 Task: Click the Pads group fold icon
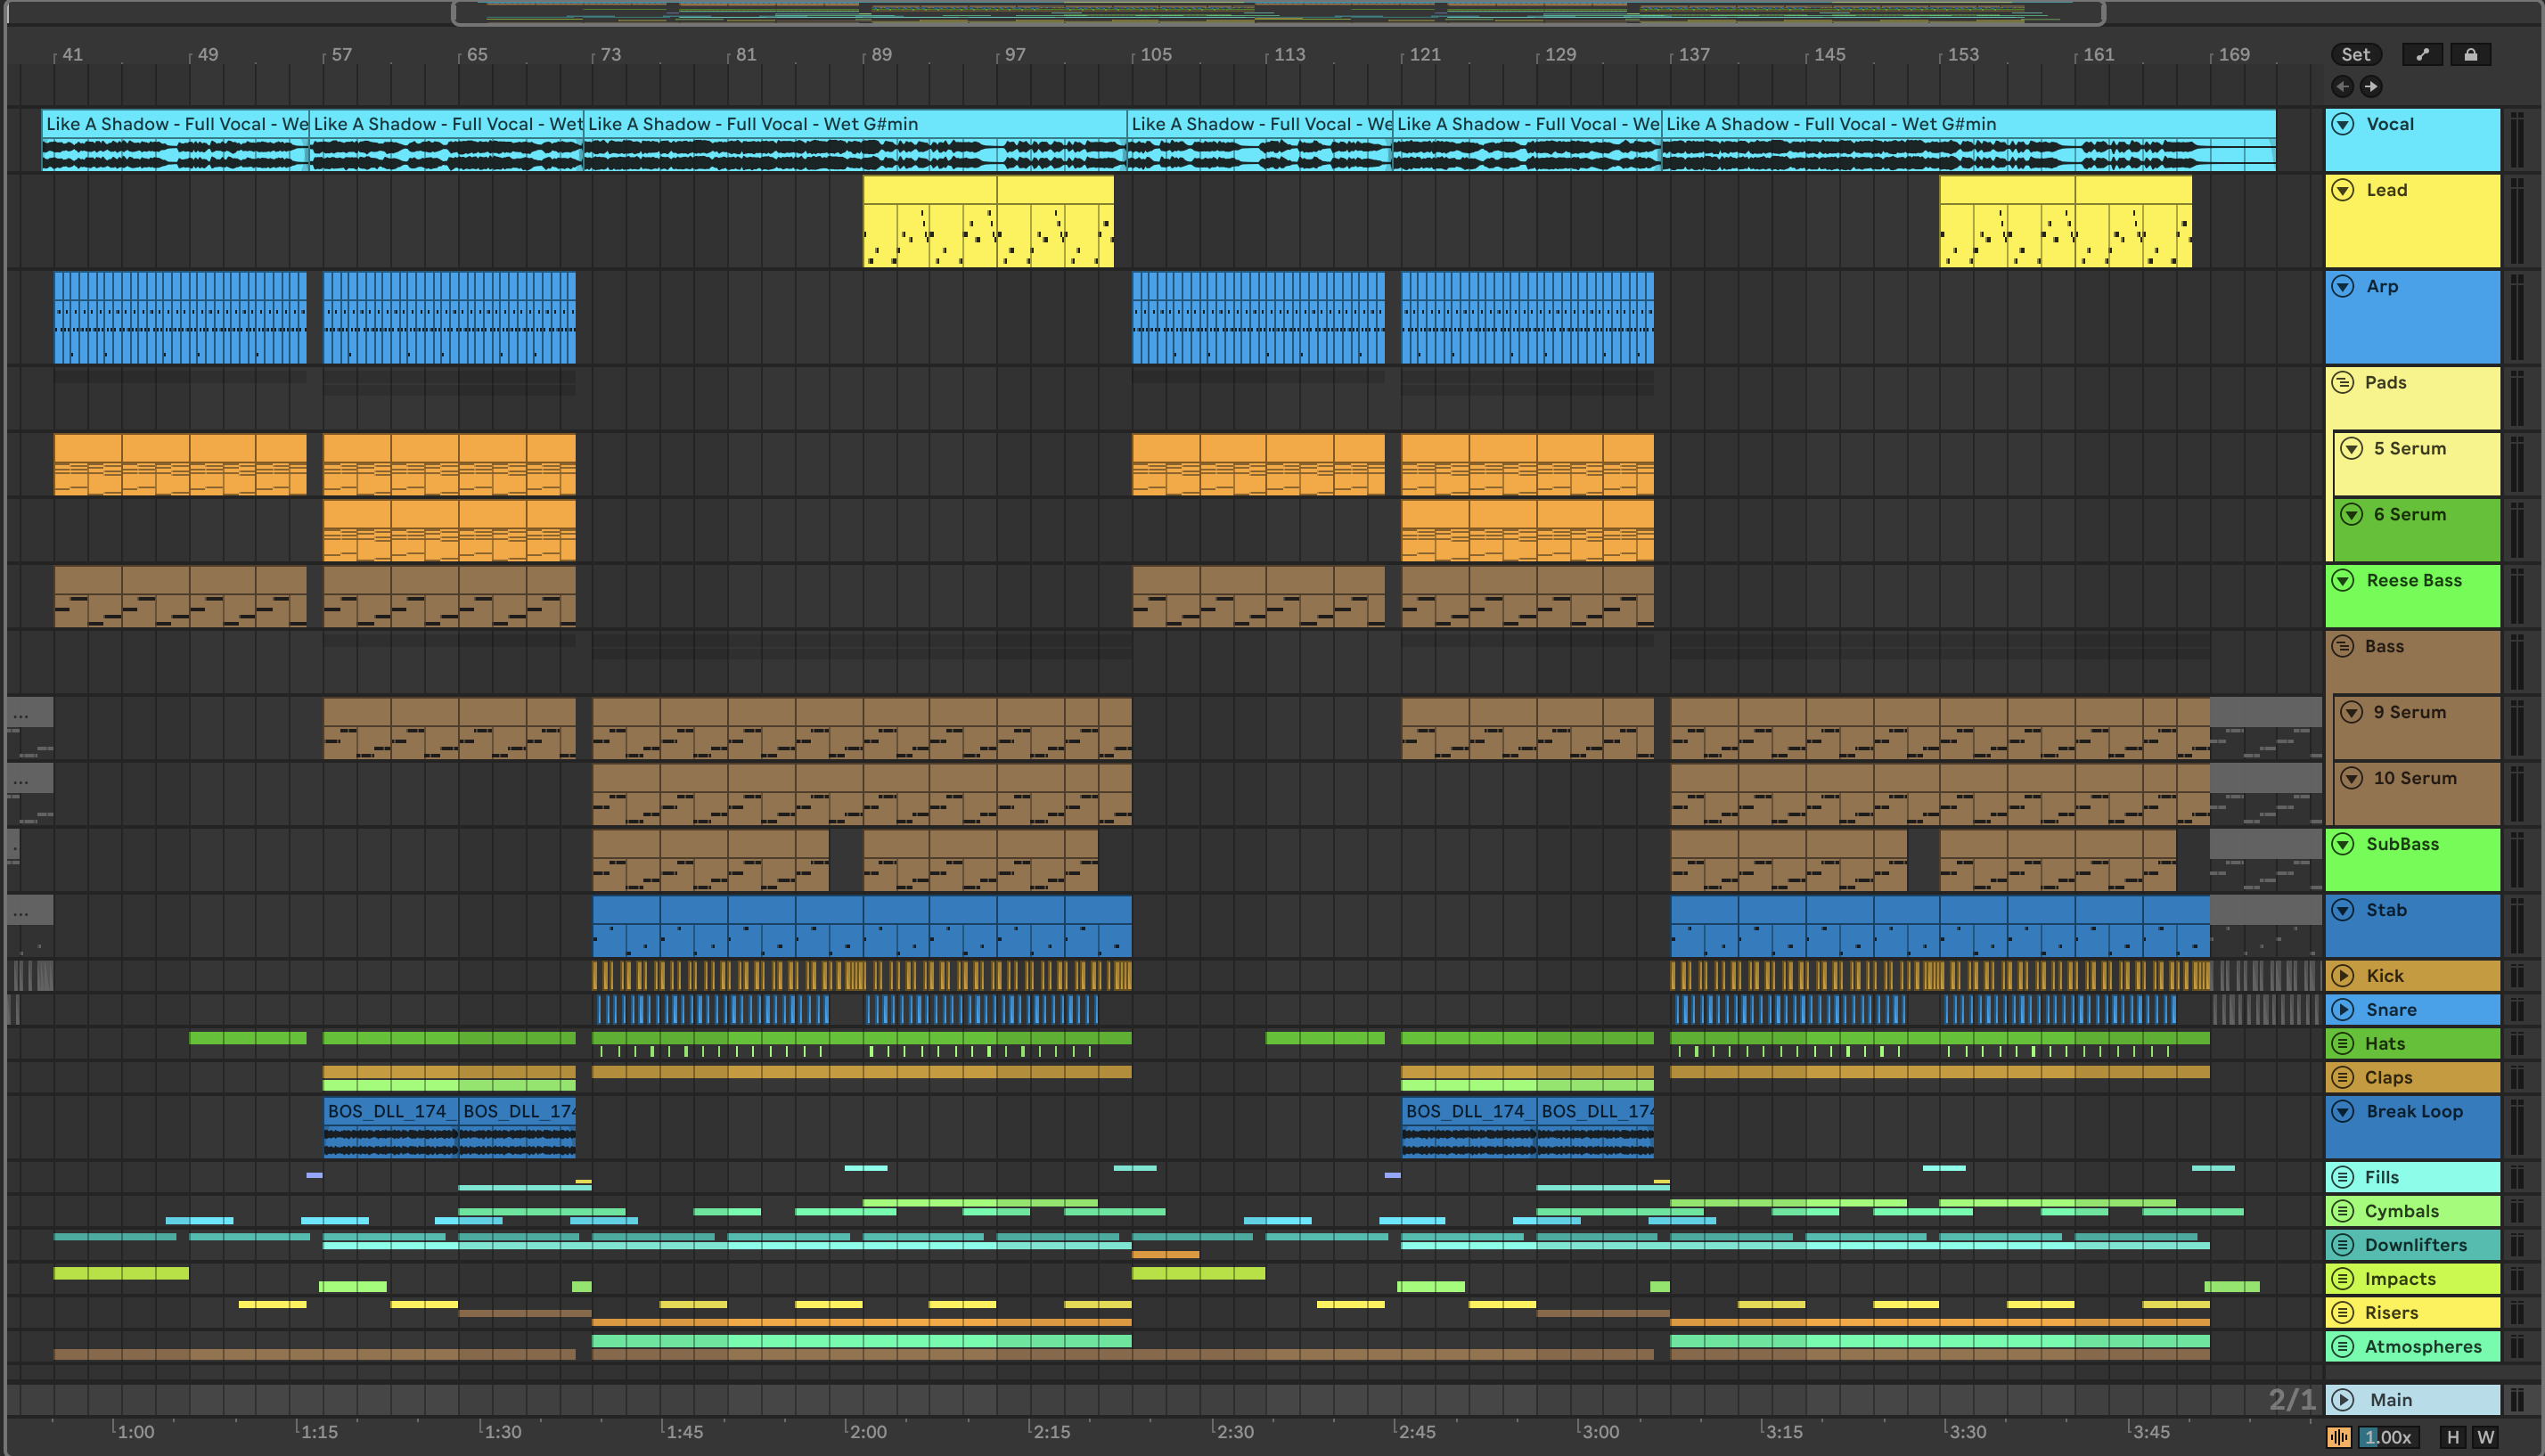click(x=2343, y=383)
